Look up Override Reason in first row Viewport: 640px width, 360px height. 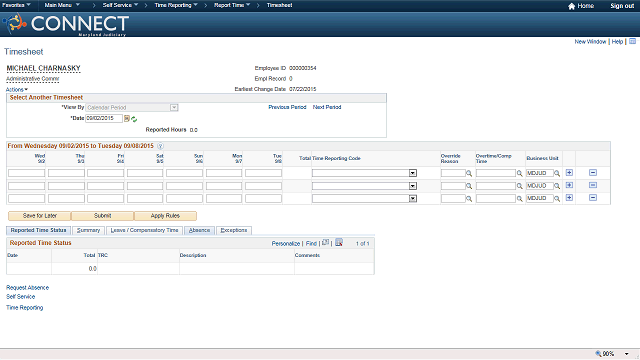(469, 173)
